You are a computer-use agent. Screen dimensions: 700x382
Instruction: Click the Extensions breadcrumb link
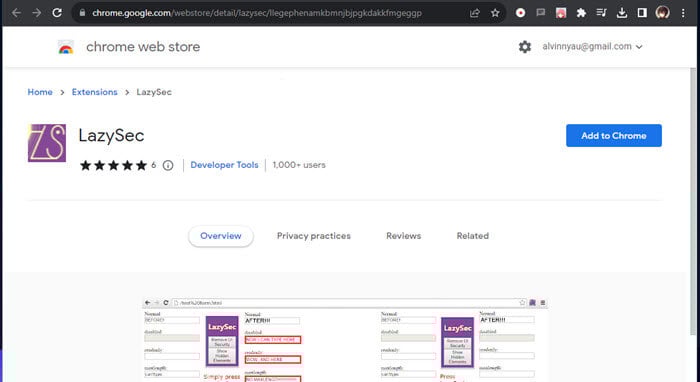(x=95, y=92)
